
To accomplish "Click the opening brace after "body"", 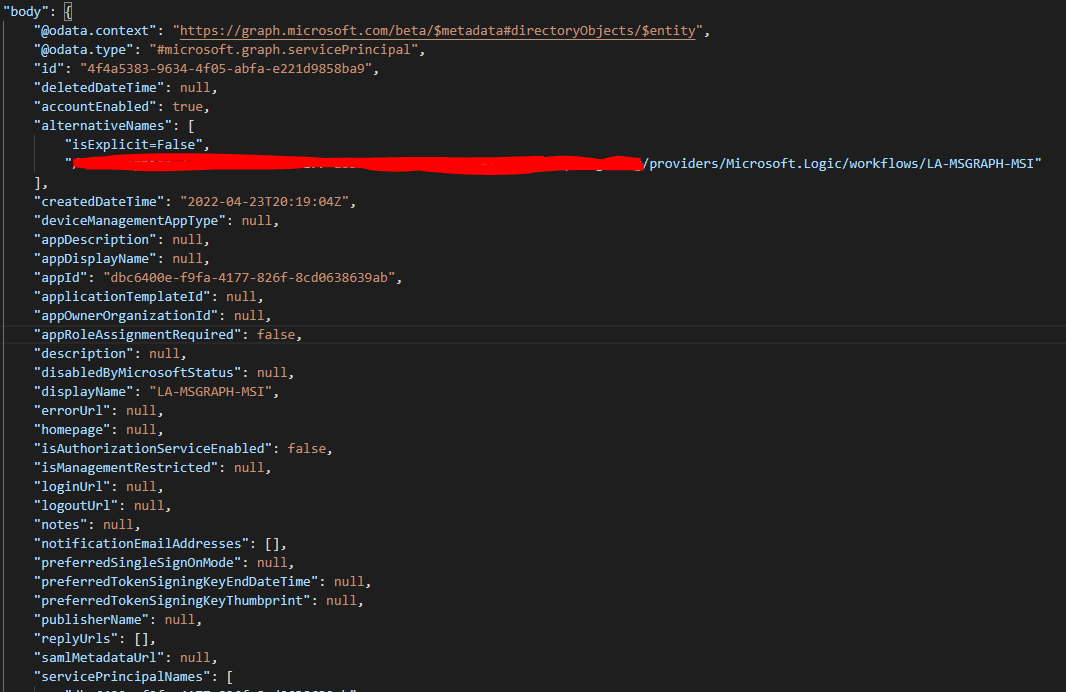I will click(68, 12).
